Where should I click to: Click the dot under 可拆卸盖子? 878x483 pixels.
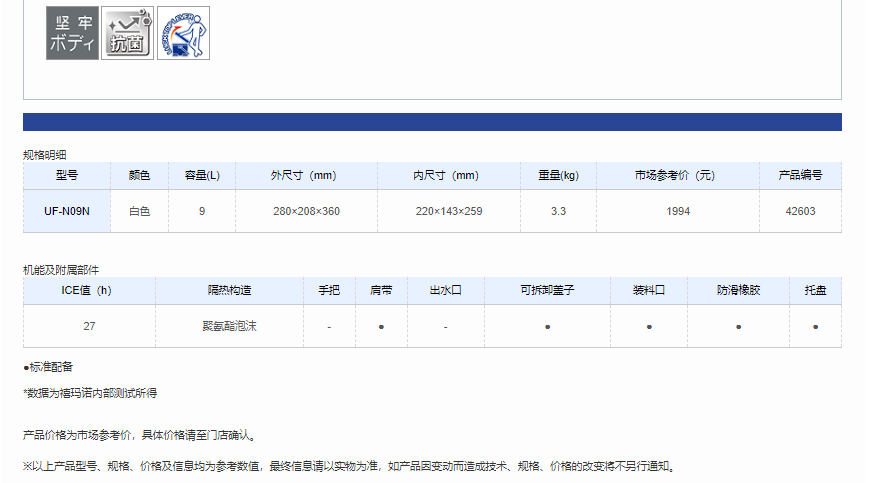548,327
